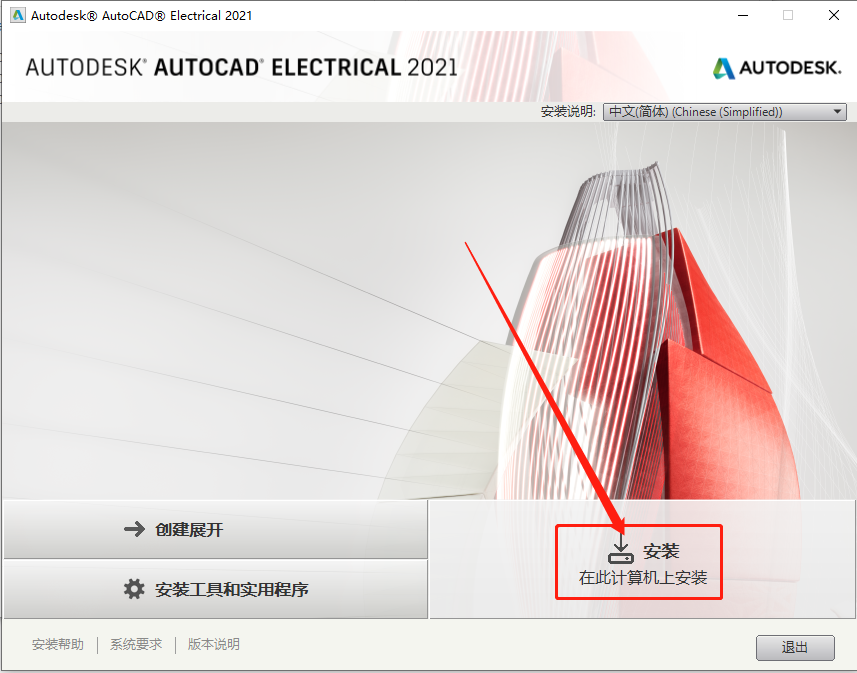The image size is (857, 673).
Task: Start installation via the 安装 label
Action: 661,551
